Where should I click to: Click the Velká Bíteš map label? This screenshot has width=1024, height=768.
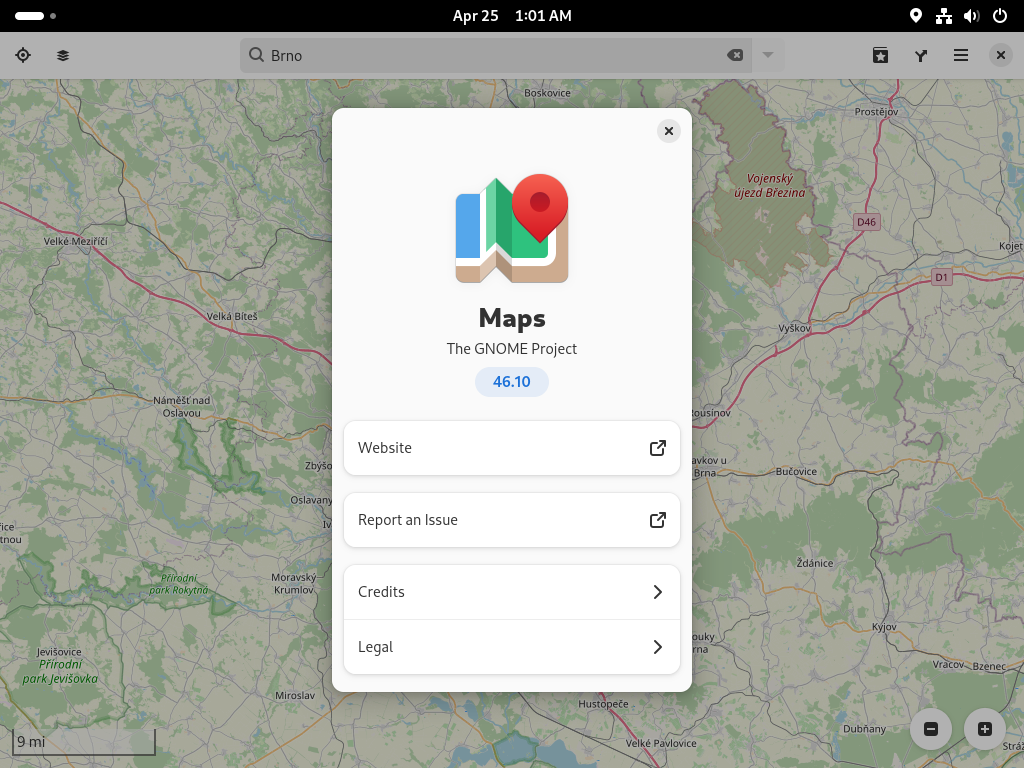[x=232, y=316]
